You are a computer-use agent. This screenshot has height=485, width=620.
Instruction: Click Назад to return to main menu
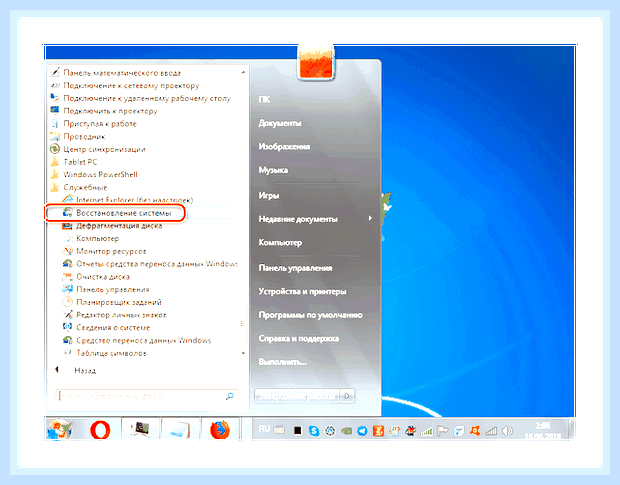coord(76,370)
